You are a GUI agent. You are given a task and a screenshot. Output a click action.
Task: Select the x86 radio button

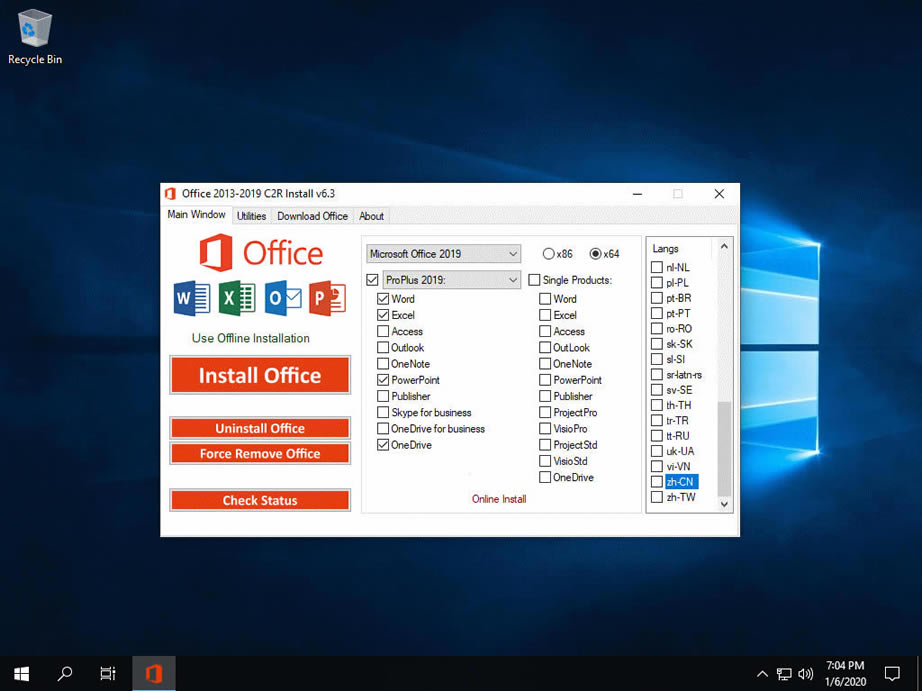pyautogui.click(x=548, y=253)
